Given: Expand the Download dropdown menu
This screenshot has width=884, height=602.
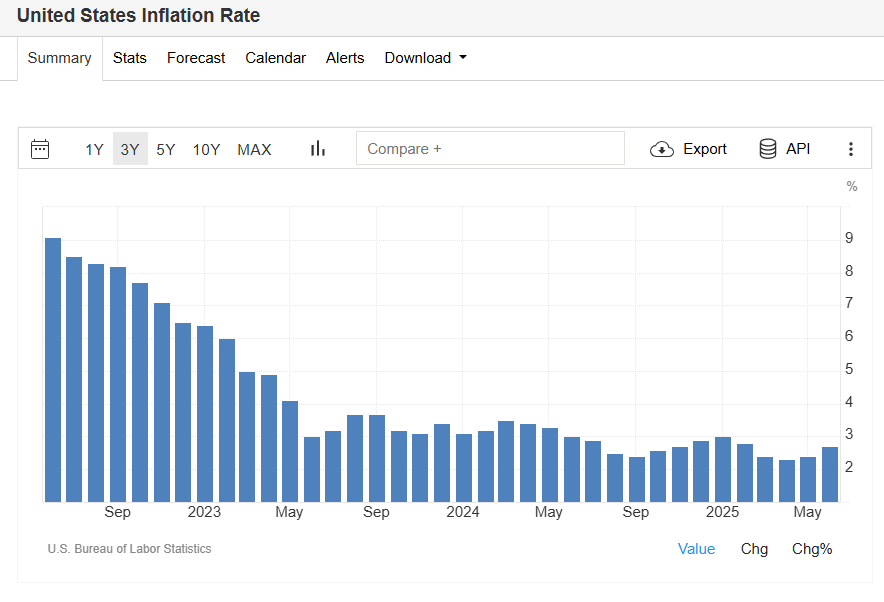Looking at the screenshot, I should tap(425, 58).
